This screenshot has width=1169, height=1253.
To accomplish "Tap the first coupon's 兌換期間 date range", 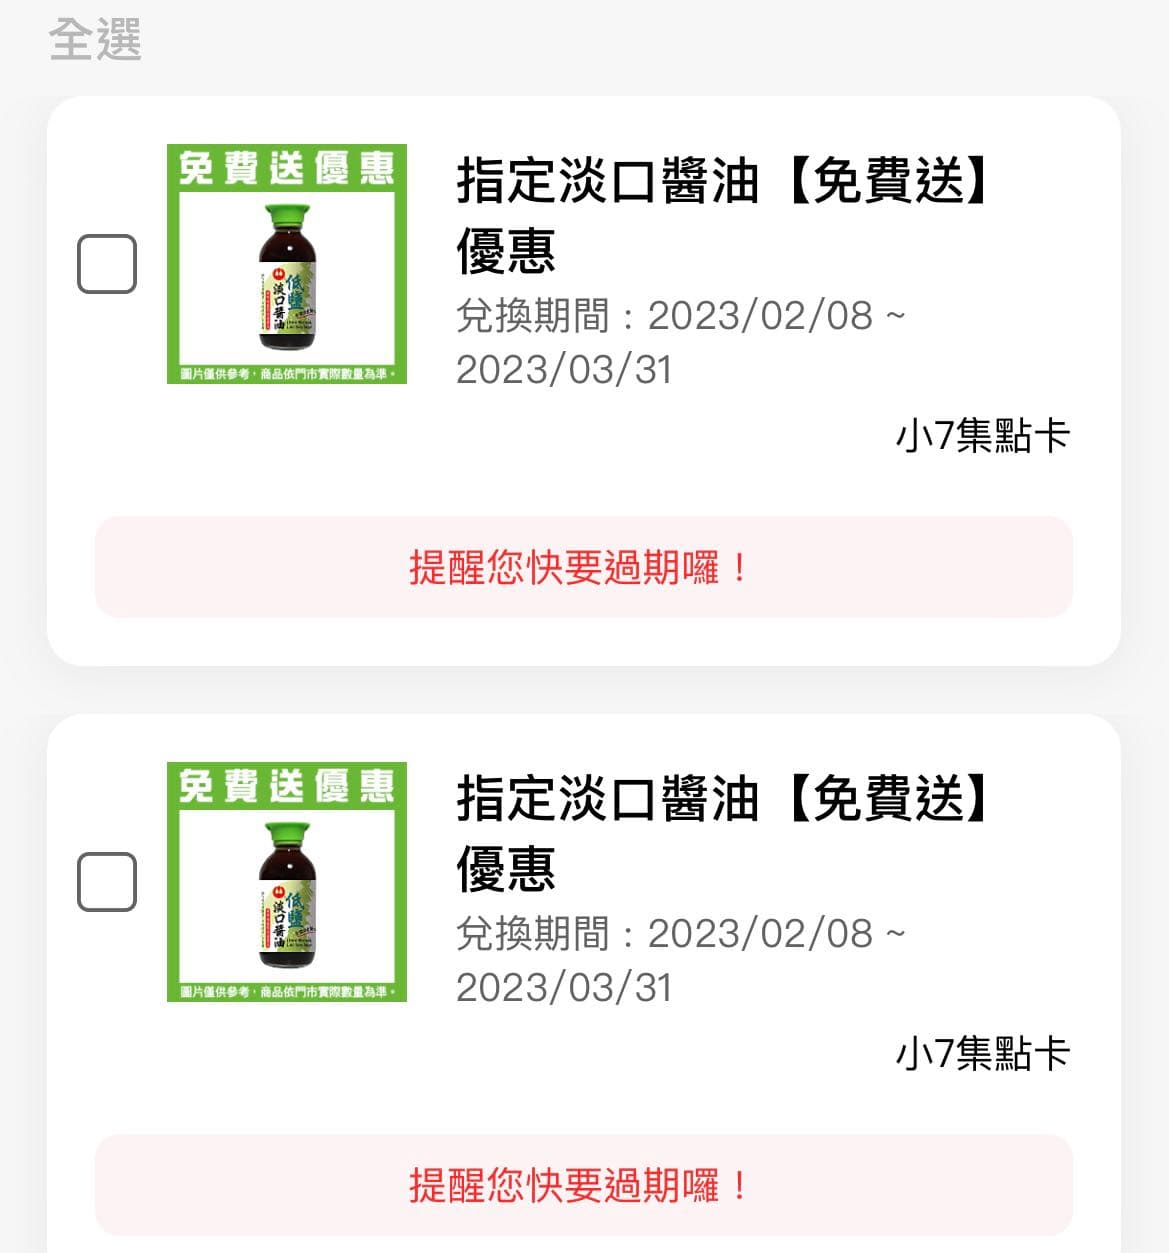I will coord(681,342).
